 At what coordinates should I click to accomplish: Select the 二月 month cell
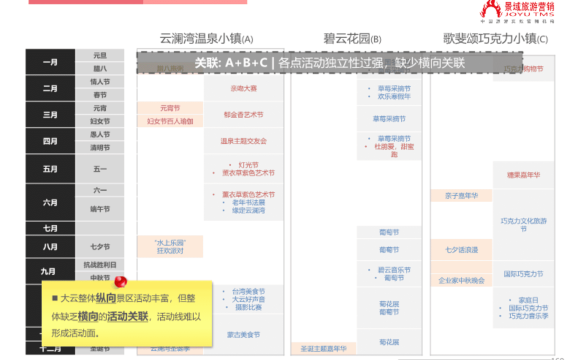[x=50, y=88]
